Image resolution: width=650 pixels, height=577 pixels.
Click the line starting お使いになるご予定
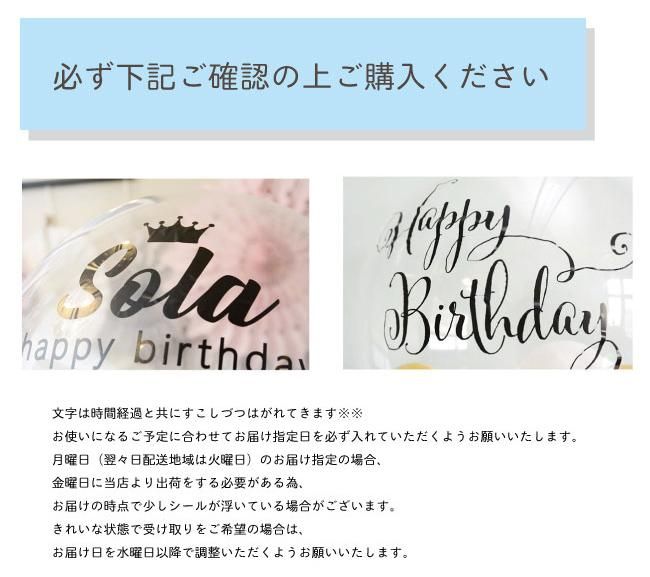pyautogui.click(x=315, y=436)
